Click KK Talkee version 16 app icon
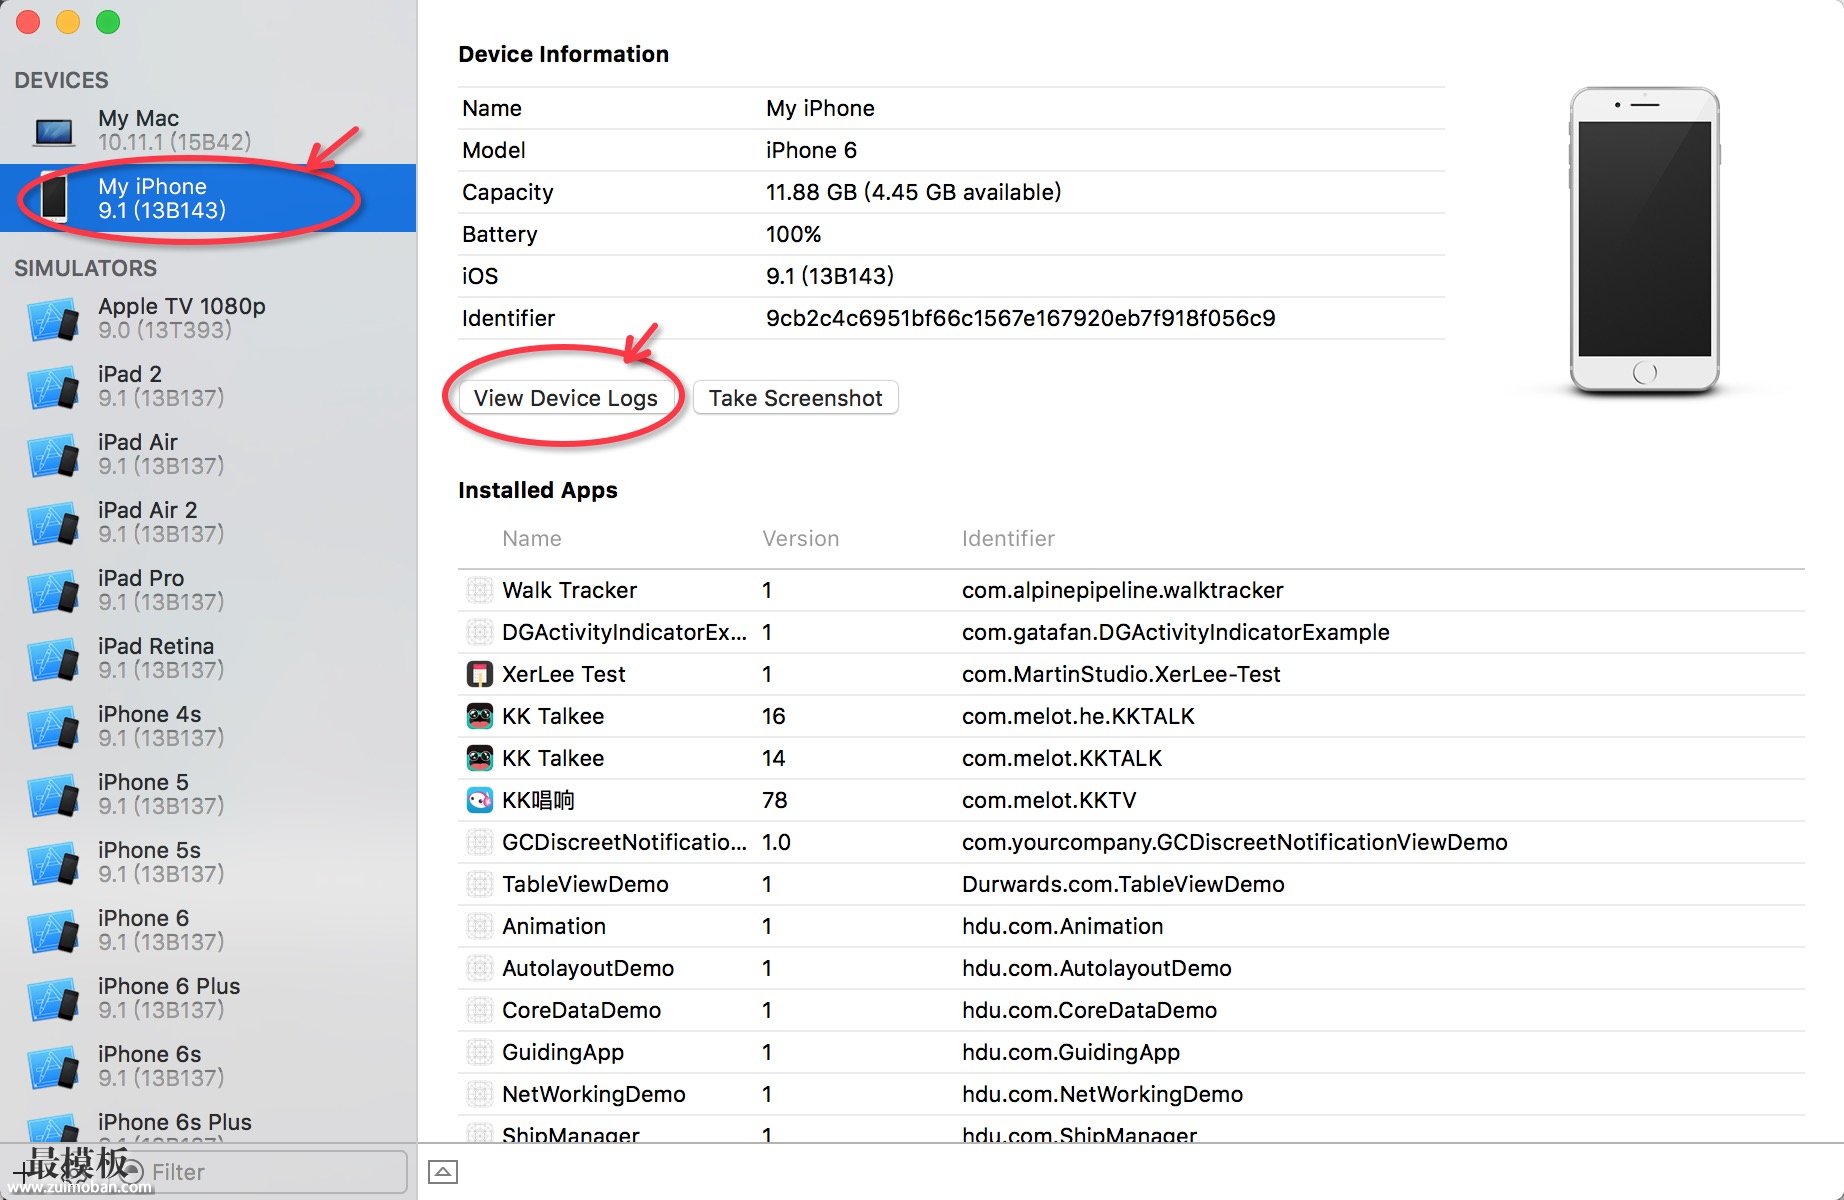This screenshot has width=1844, height=1200. tap(480, 716)
